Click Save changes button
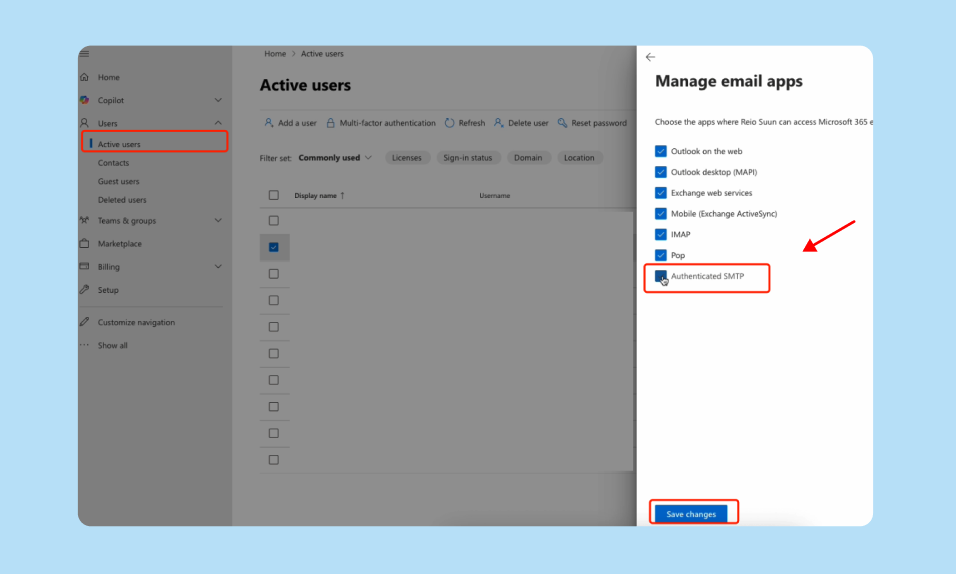956x574 pixels. (691, 514)
